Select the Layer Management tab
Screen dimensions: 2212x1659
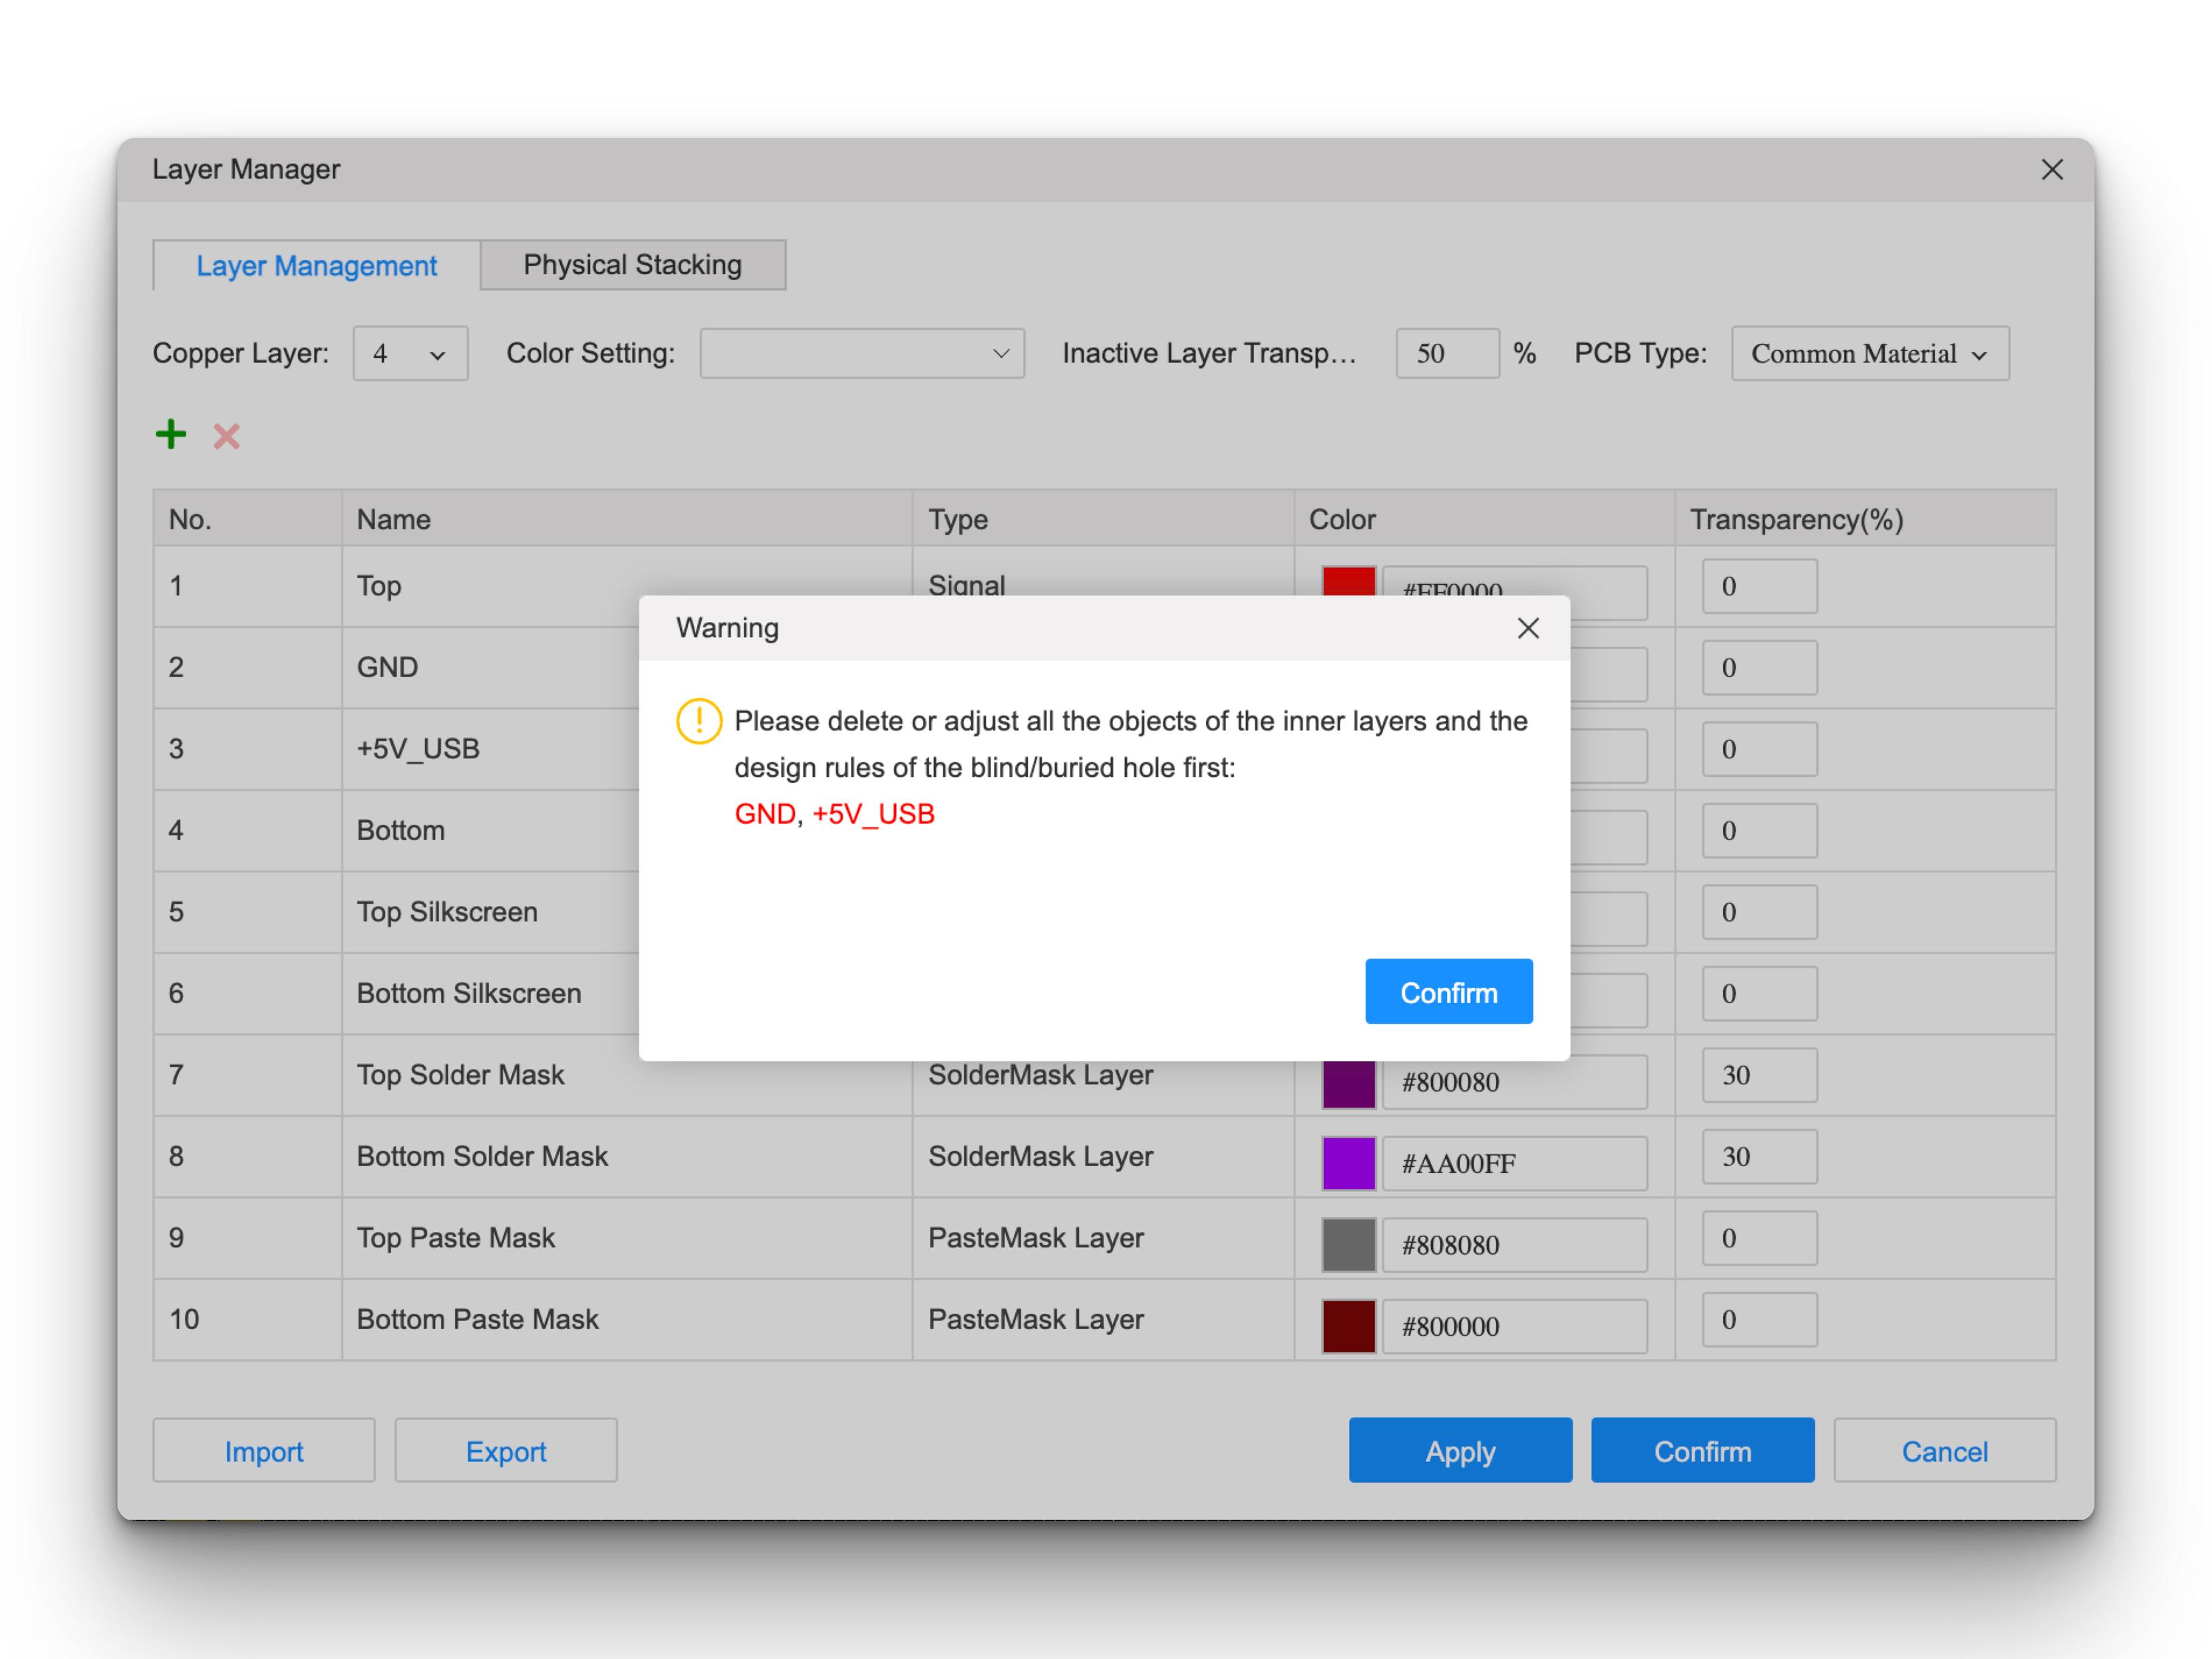316,266
